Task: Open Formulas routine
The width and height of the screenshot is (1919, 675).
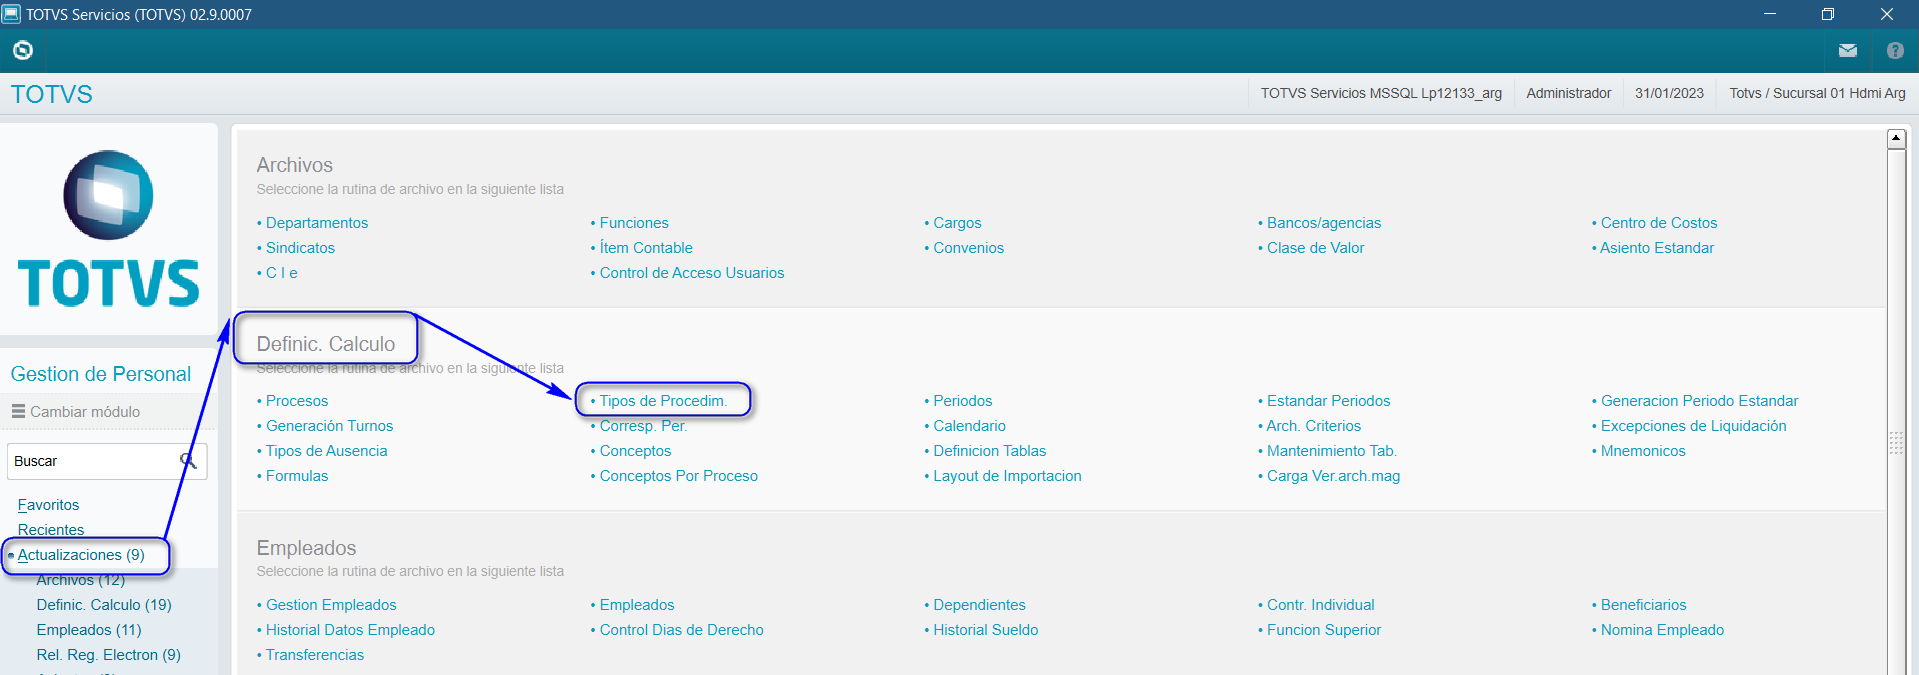Action: pos(296,476)
